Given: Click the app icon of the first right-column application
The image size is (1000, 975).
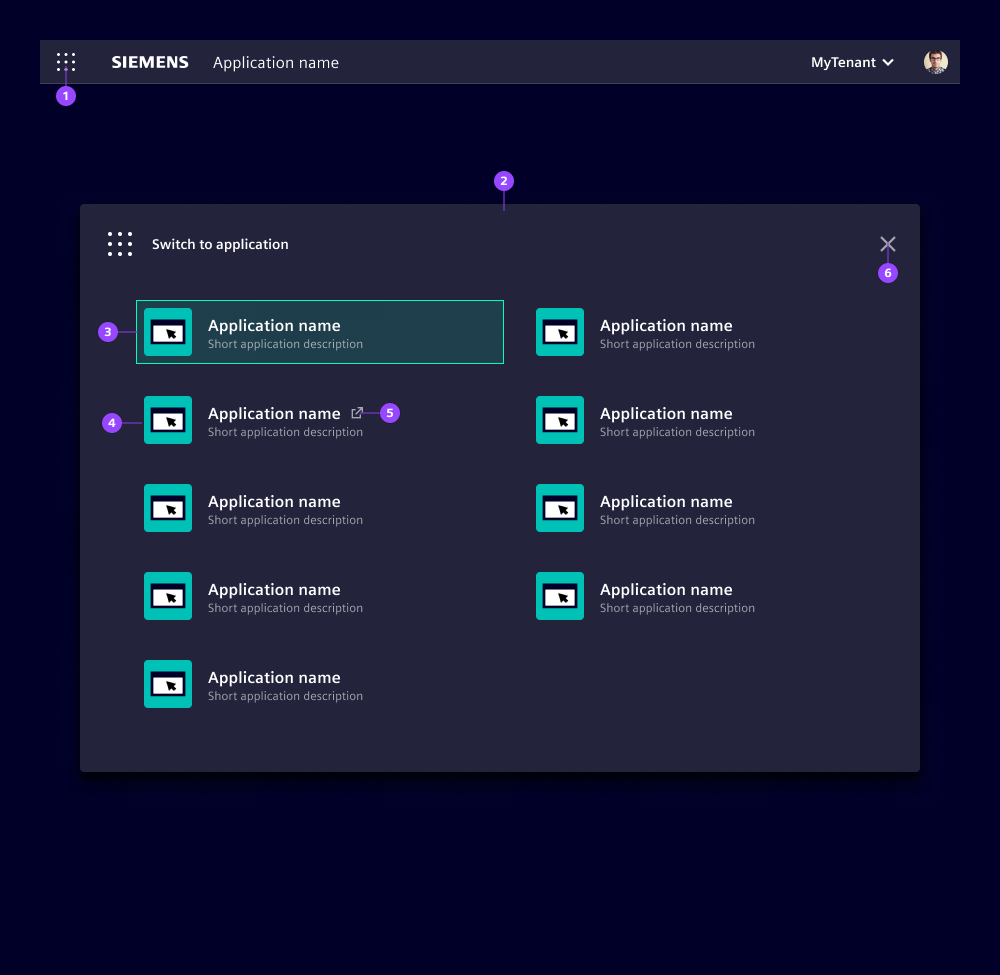Looking at the screenshot, I should [560, 332].
